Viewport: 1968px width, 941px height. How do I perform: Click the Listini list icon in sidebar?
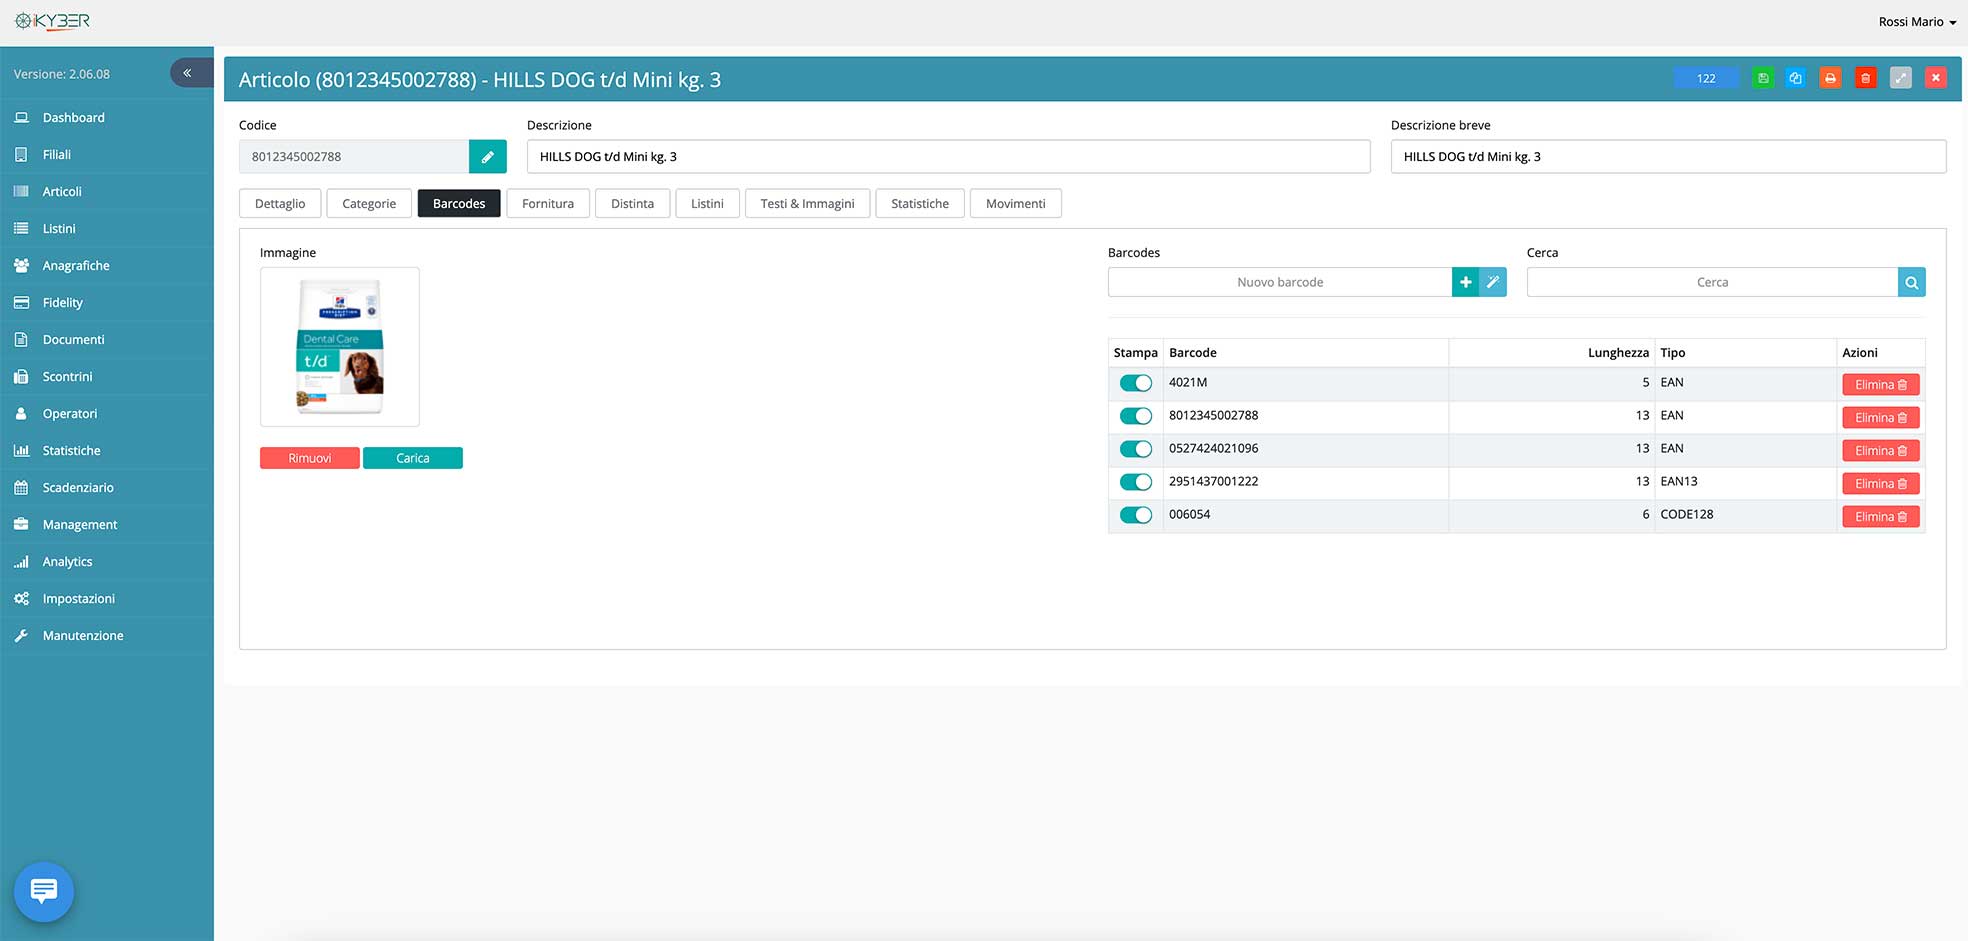(21, 228)
